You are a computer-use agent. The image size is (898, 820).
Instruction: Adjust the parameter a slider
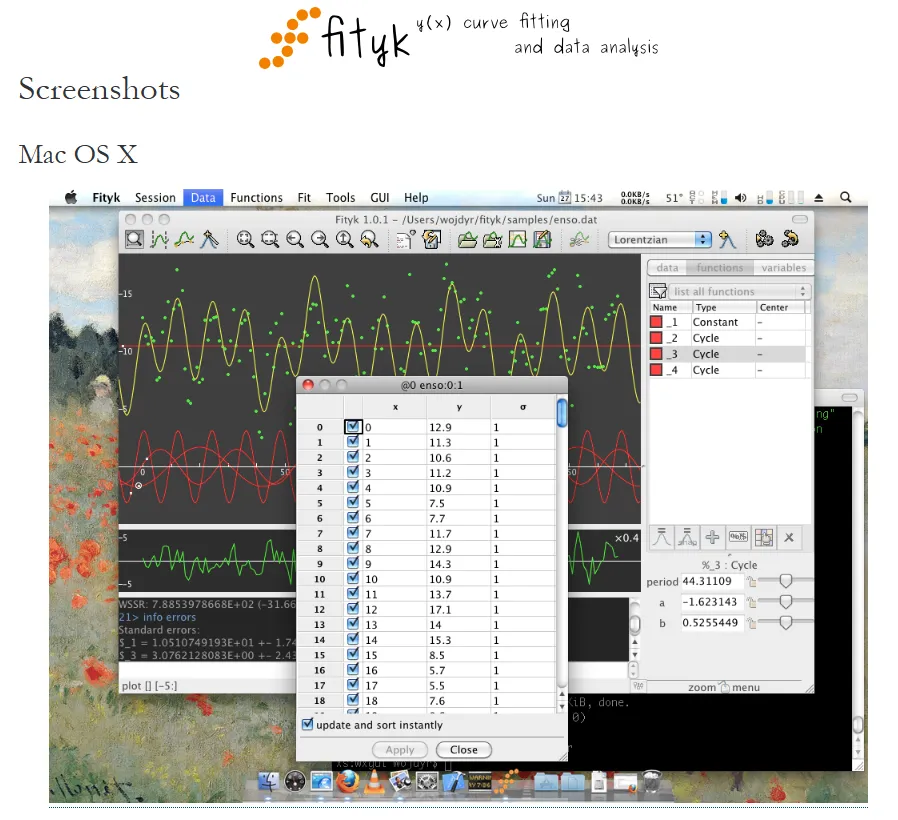[x=786, y=602]
